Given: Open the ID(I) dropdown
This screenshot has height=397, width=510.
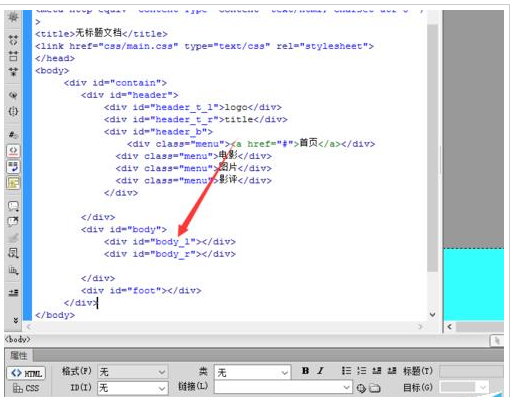Looking at the screenshot, I should tap(132, 388).
